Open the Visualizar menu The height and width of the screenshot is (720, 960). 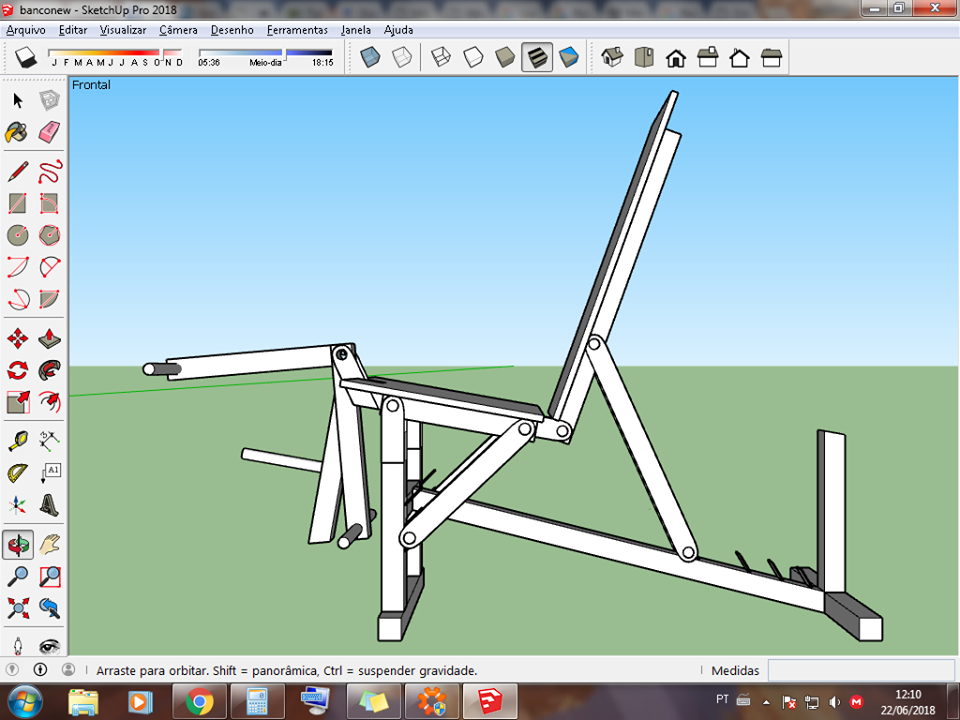pyautogui.click(x=123, y=30)
